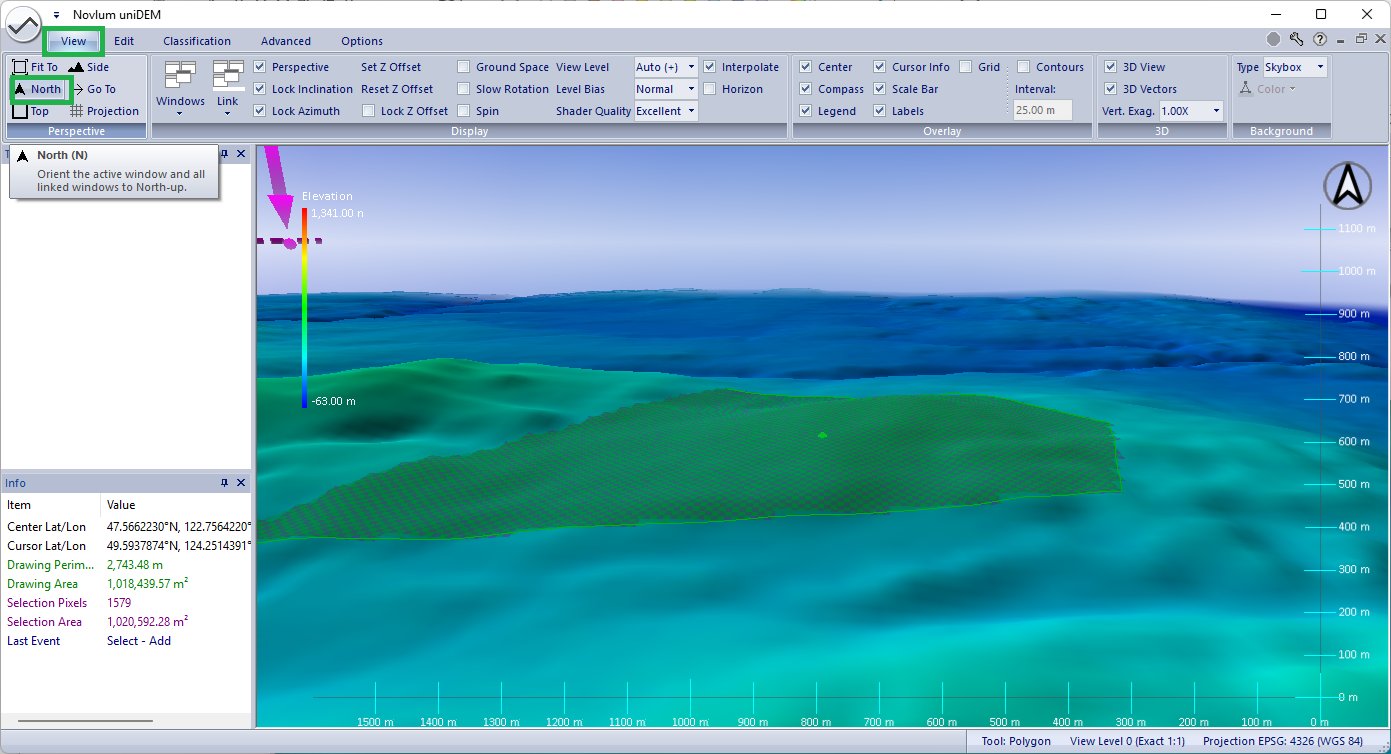Pin the panel above the Info panel
This screenshot has width=1391, height=754.
225,154
